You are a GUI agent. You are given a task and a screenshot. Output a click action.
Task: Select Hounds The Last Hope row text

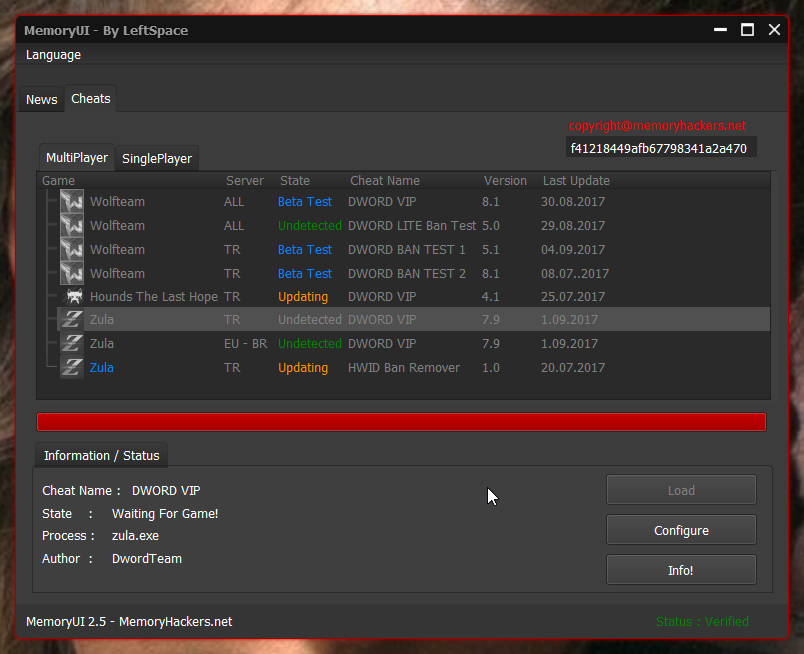[154, 296]
